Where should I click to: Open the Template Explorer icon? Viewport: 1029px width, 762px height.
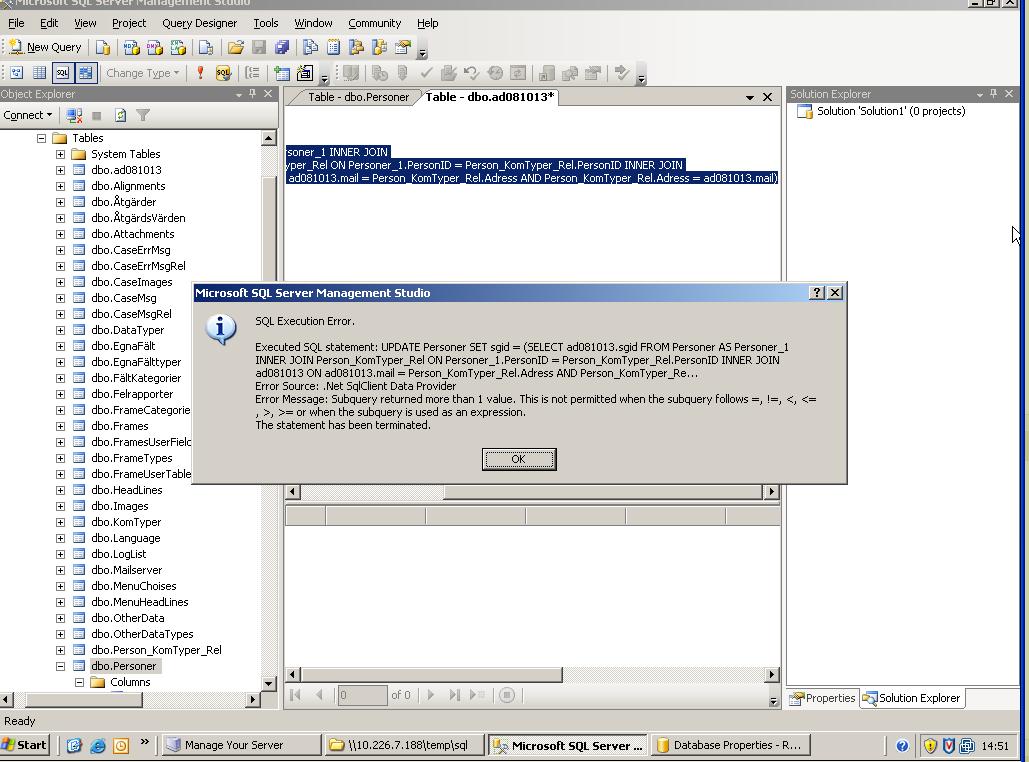coord(379,47)
